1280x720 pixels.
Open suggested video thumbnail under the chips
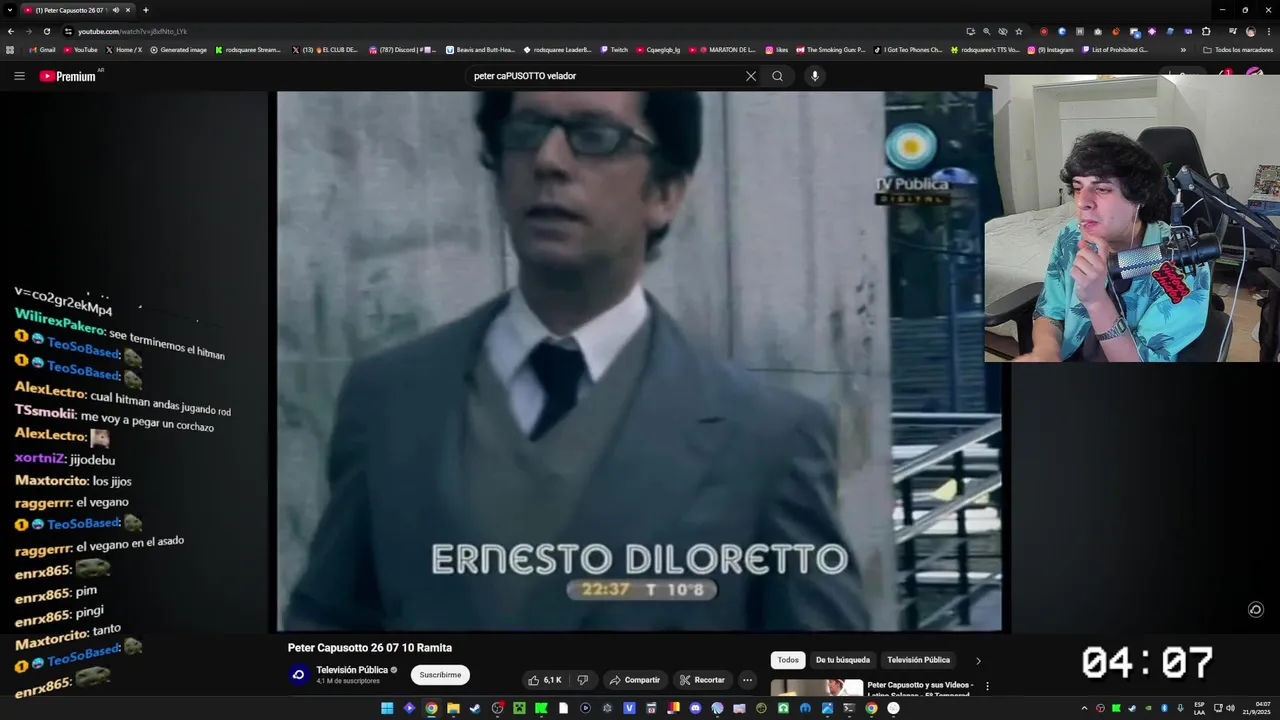pyautogui.click(x=816, y=688)
